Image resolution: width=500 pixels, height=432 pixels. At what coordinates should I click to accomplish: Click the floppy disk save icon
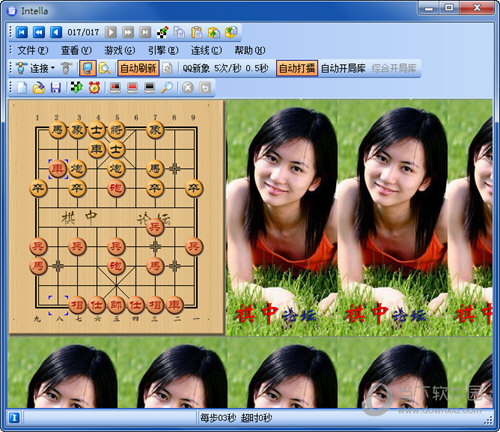[x=56, y=88]
